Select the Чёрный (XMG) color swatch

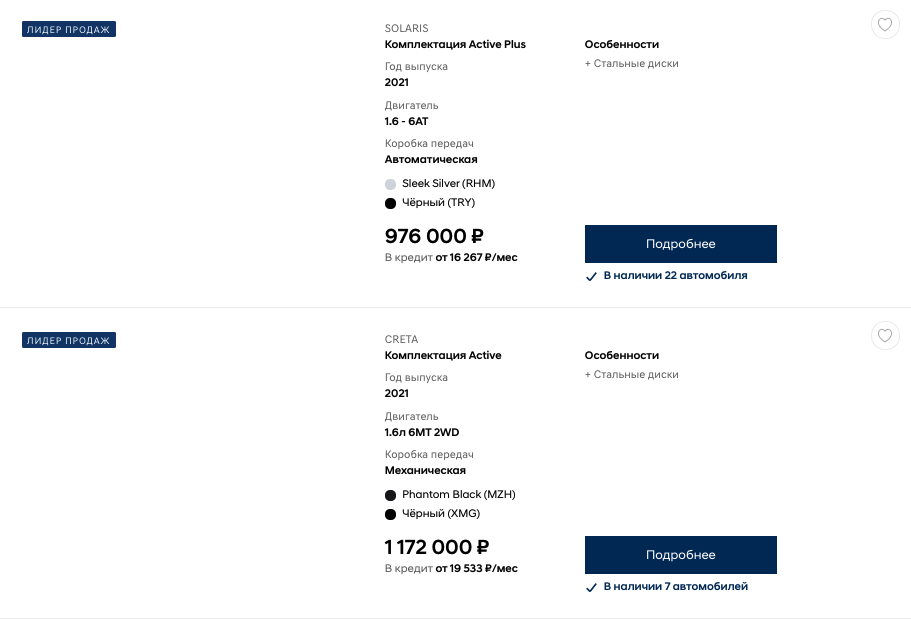[390, 514]
